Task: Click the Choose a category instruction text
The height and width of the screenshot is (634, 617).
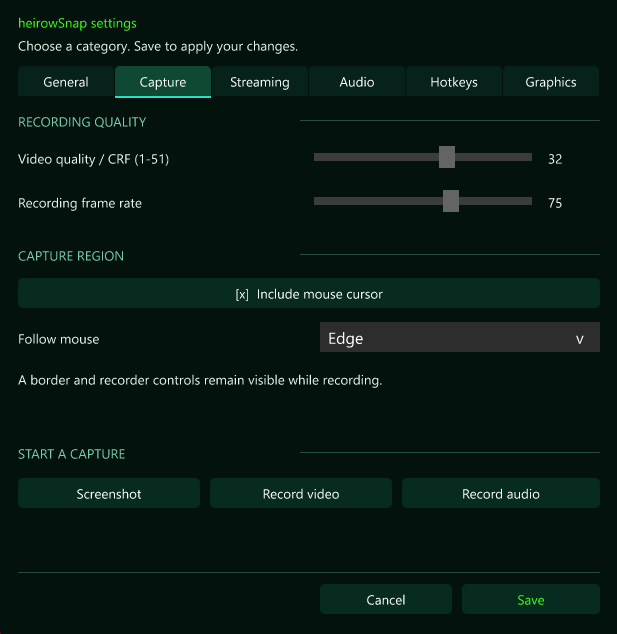Action: coord(158,46)
